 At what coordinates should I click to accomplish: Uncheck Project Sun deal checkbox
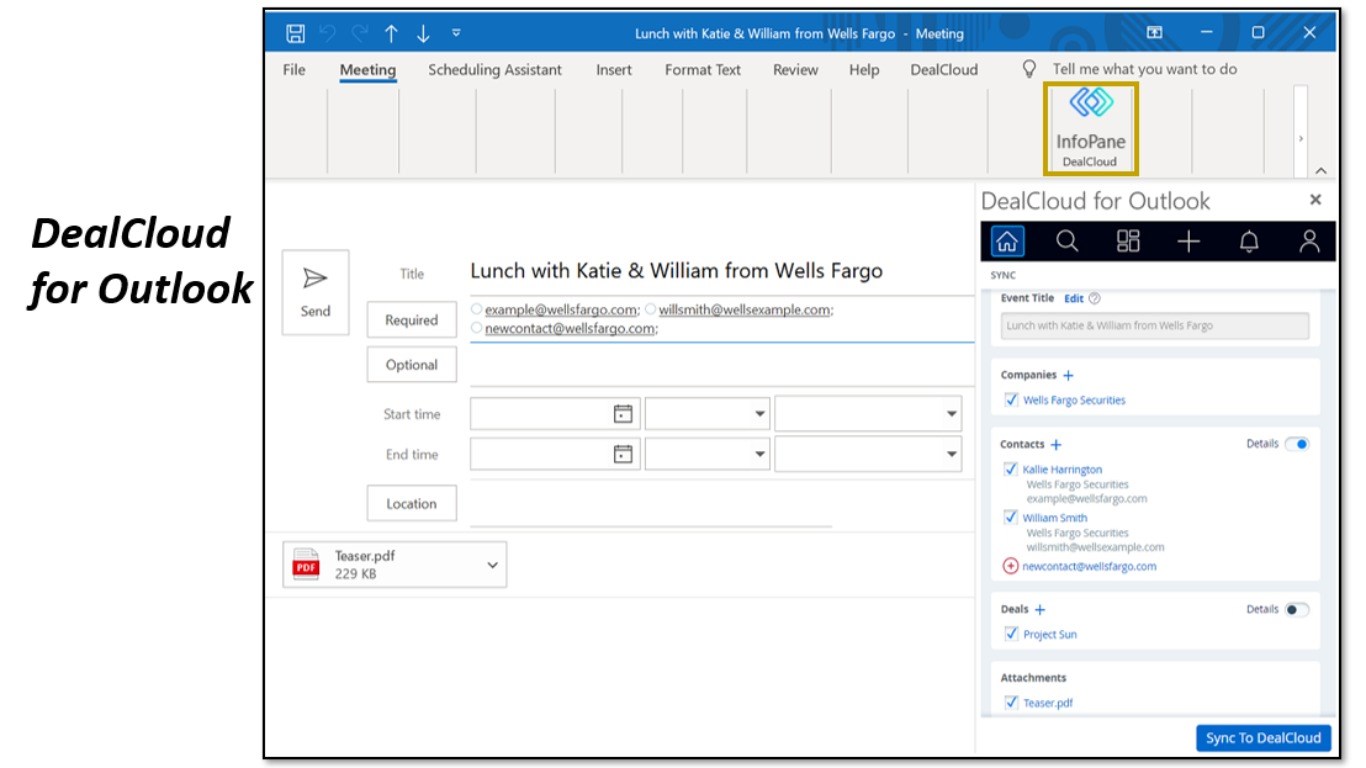point(1011,634)
